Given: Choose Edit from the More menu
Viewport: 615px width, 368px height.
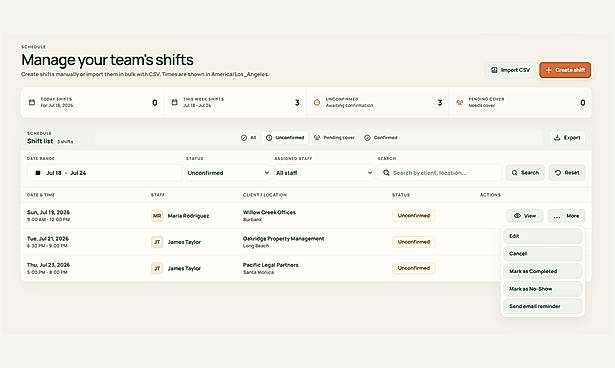Looking at the screenshot, I should [x=542, y=236].
